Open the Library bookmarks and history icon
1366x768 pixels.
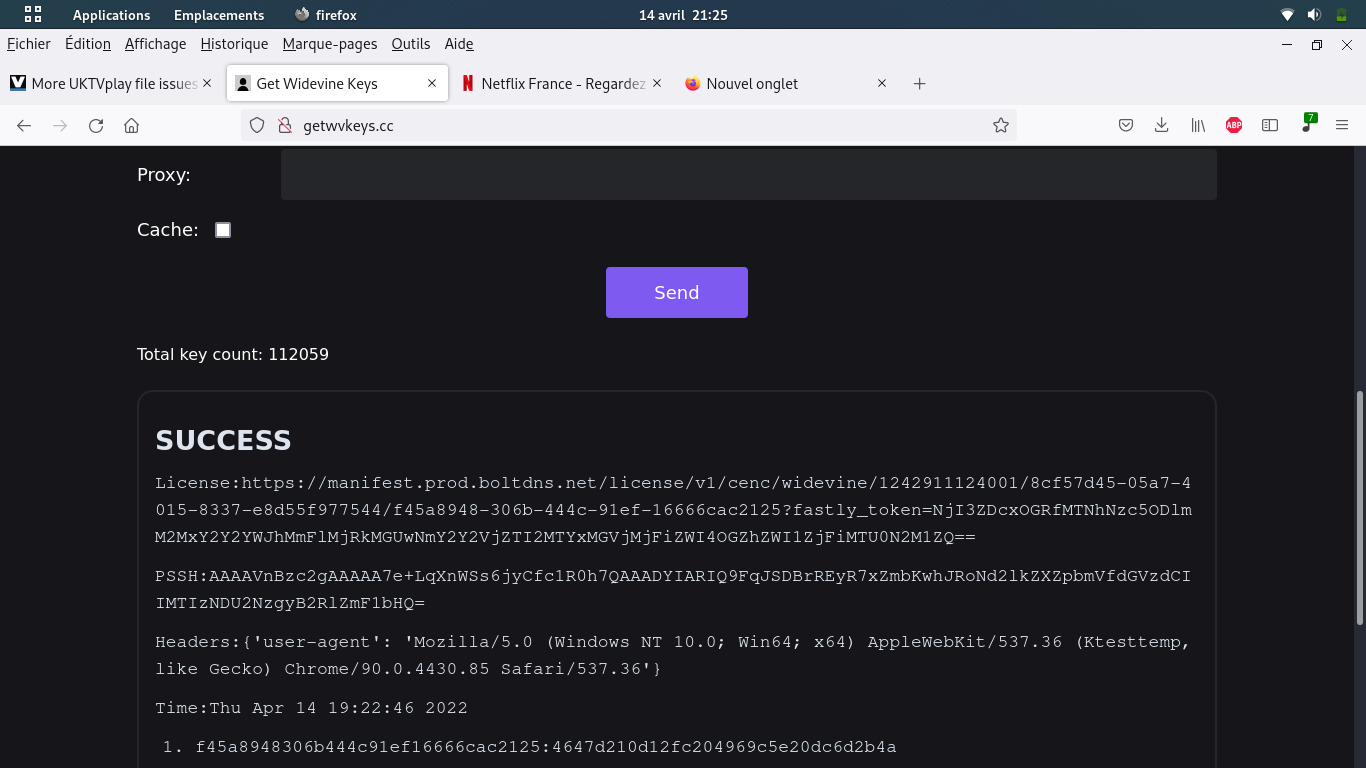[x=1197, y=126]
